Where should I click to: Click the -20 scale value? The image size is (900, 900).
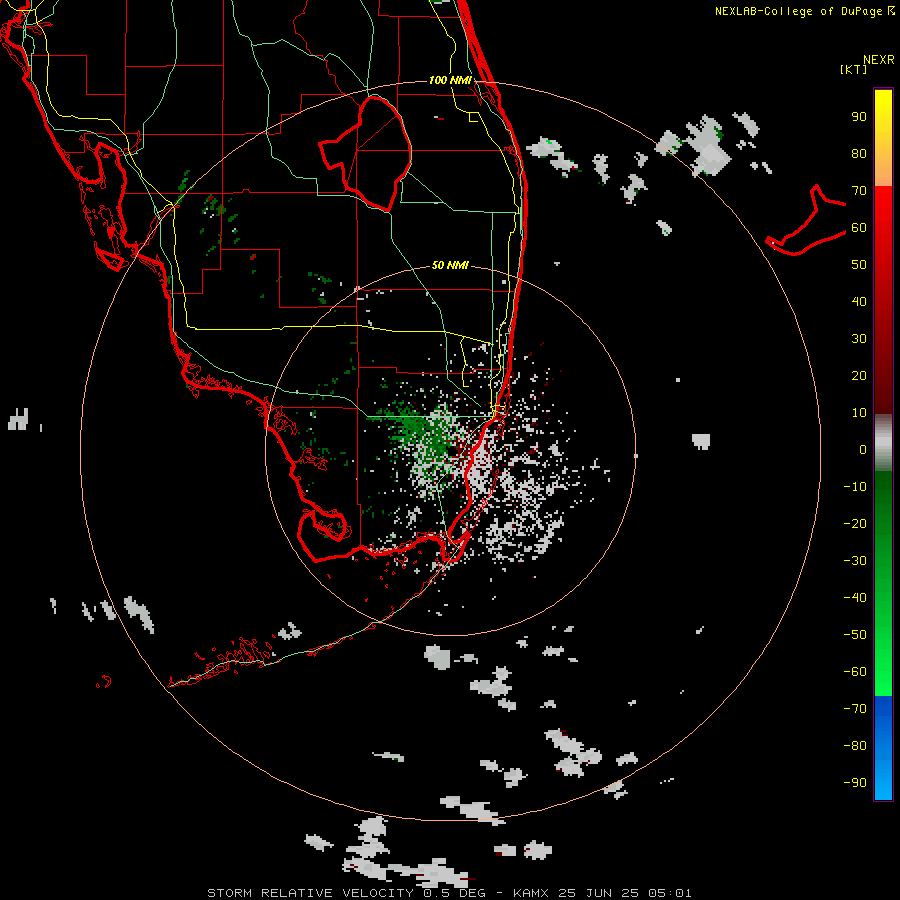855,524
